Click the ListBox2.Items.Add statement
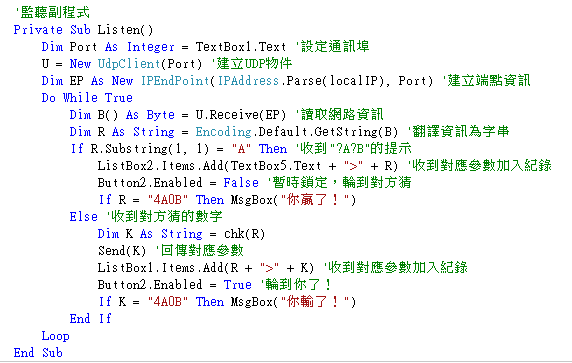This screenshot has width=572, height=363. click(x=248, y=166)
